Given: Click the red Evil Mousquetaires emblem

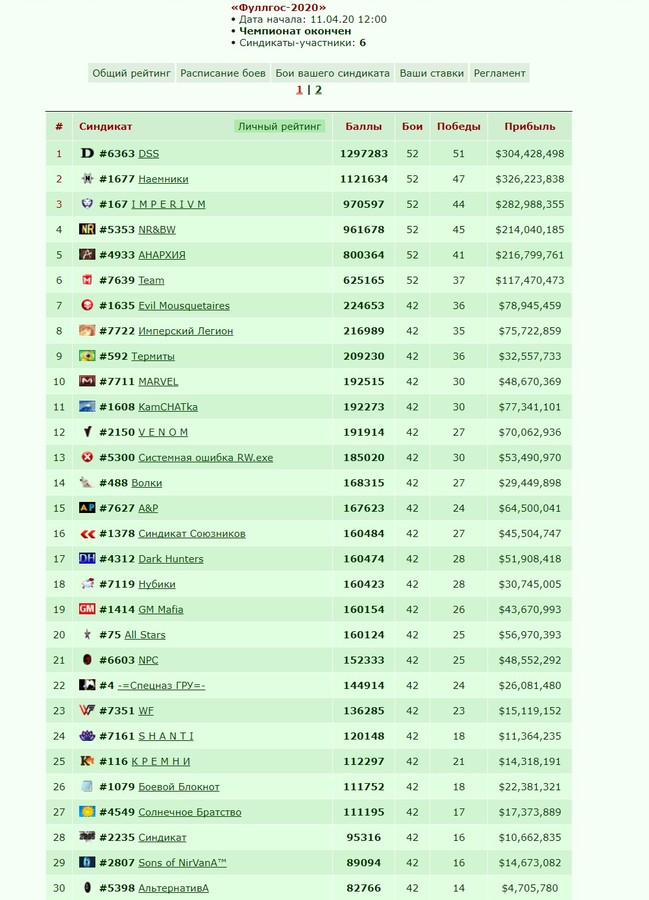Looking at the screenshot, I should click(87, 305).
